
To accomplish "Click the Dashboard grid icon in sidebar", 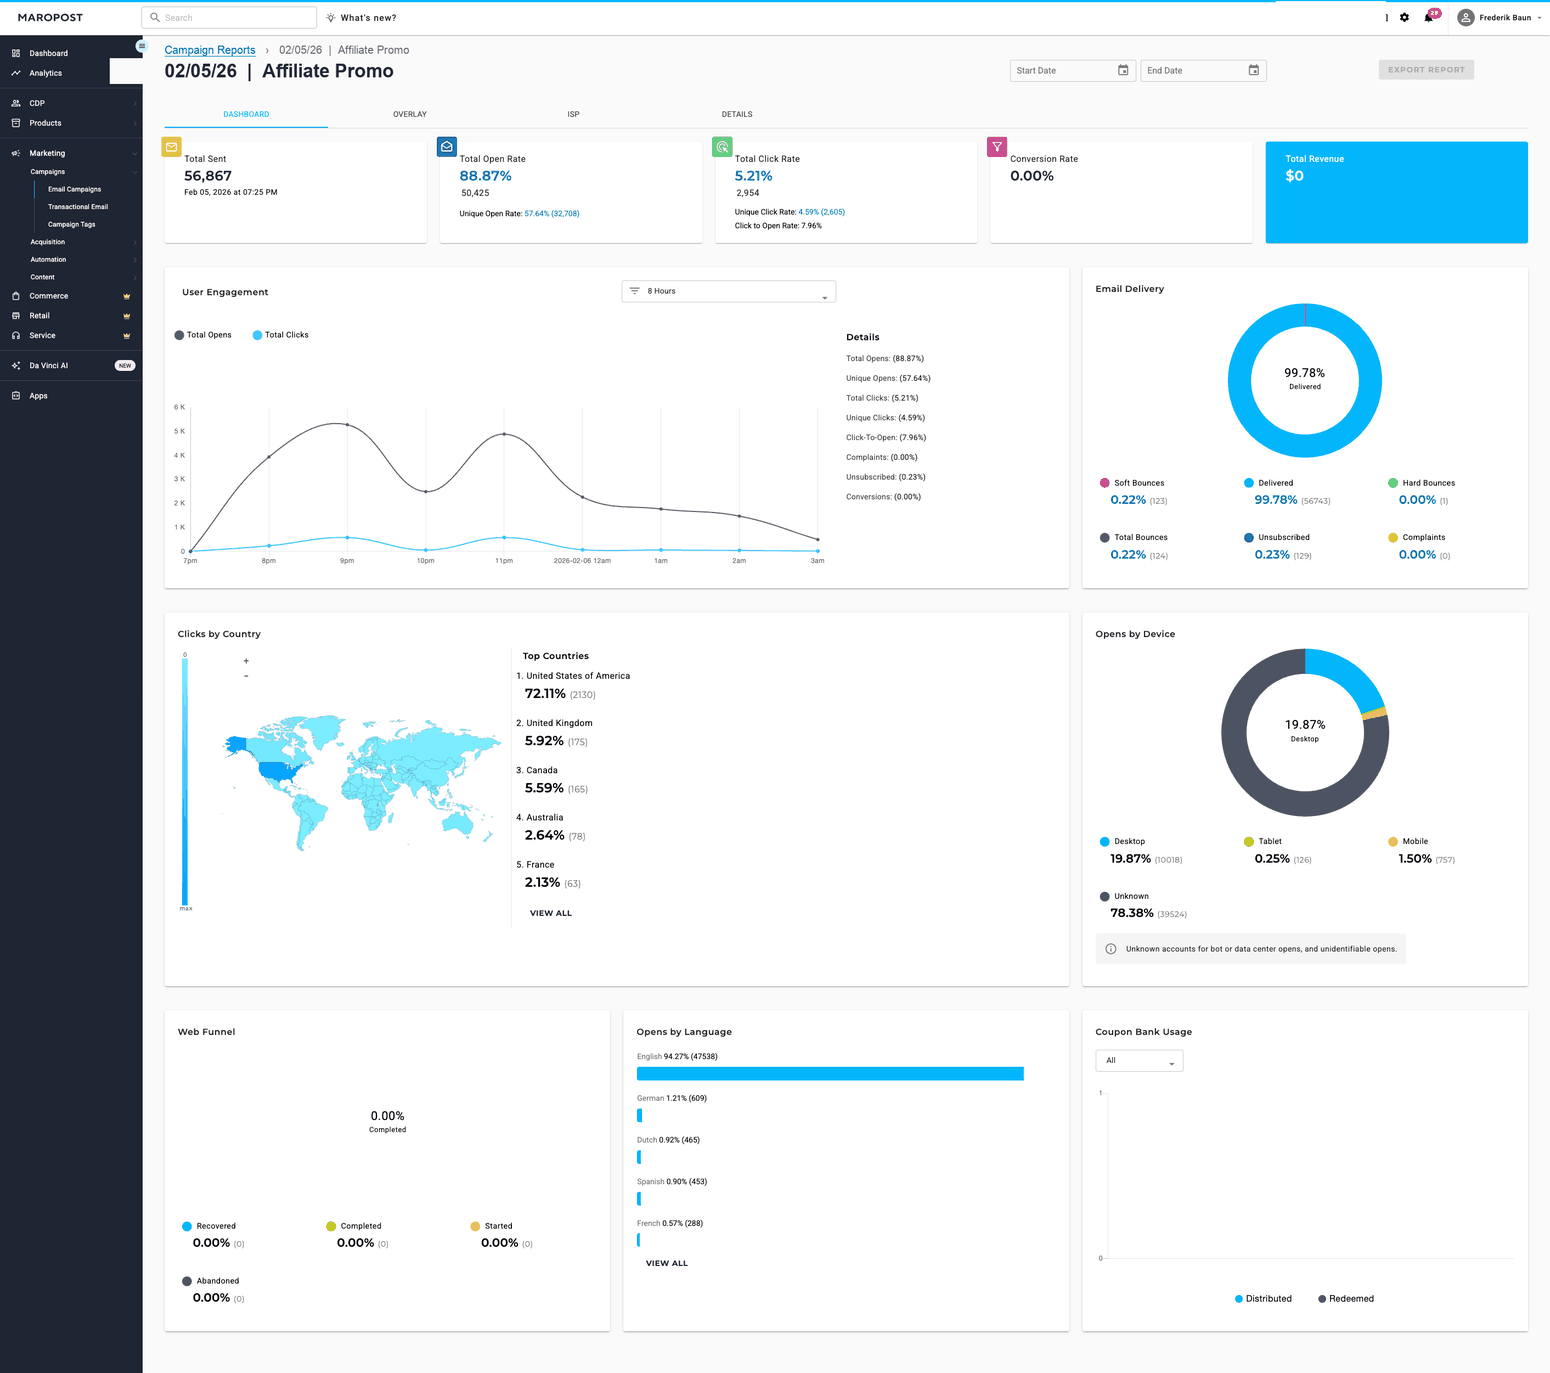I will coord(16,53).
